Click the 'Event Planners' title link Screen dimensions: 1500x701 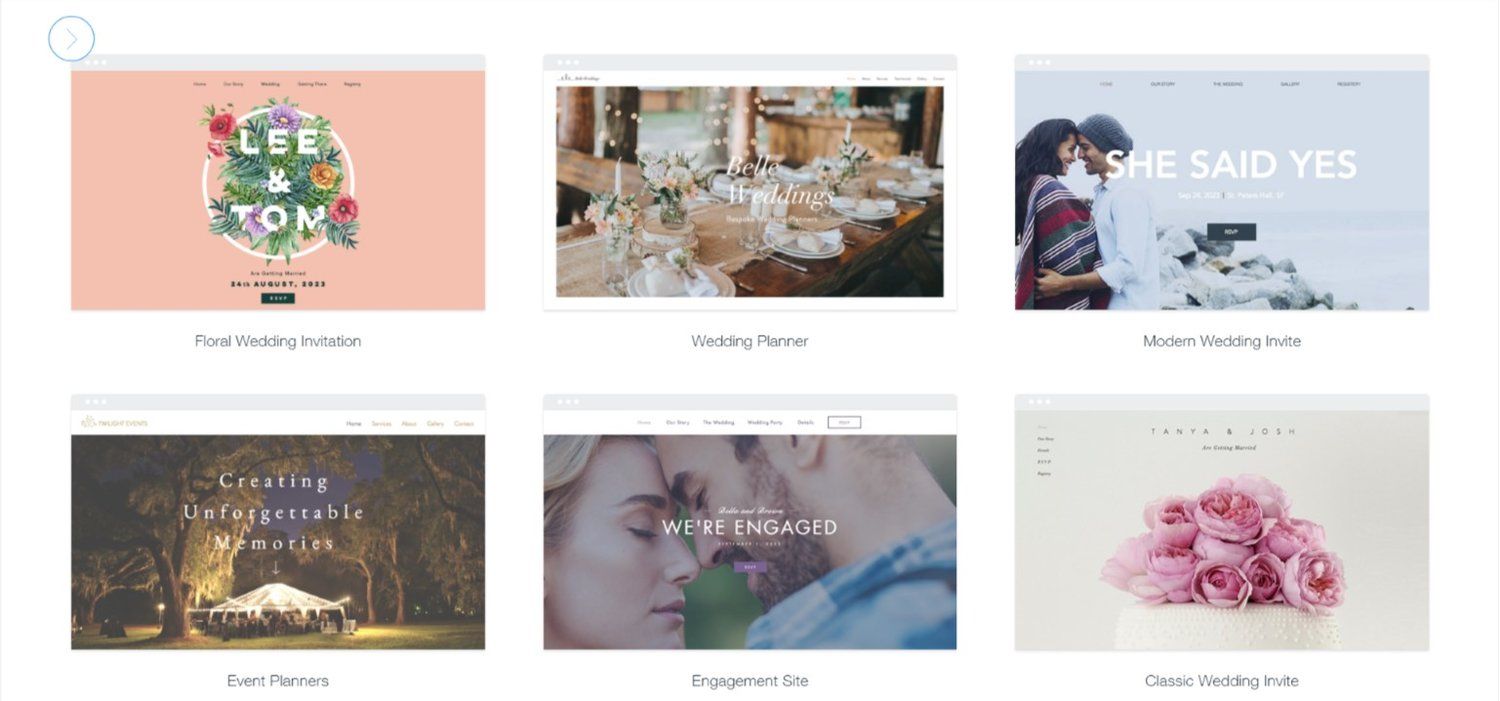[x=278, y=681]
